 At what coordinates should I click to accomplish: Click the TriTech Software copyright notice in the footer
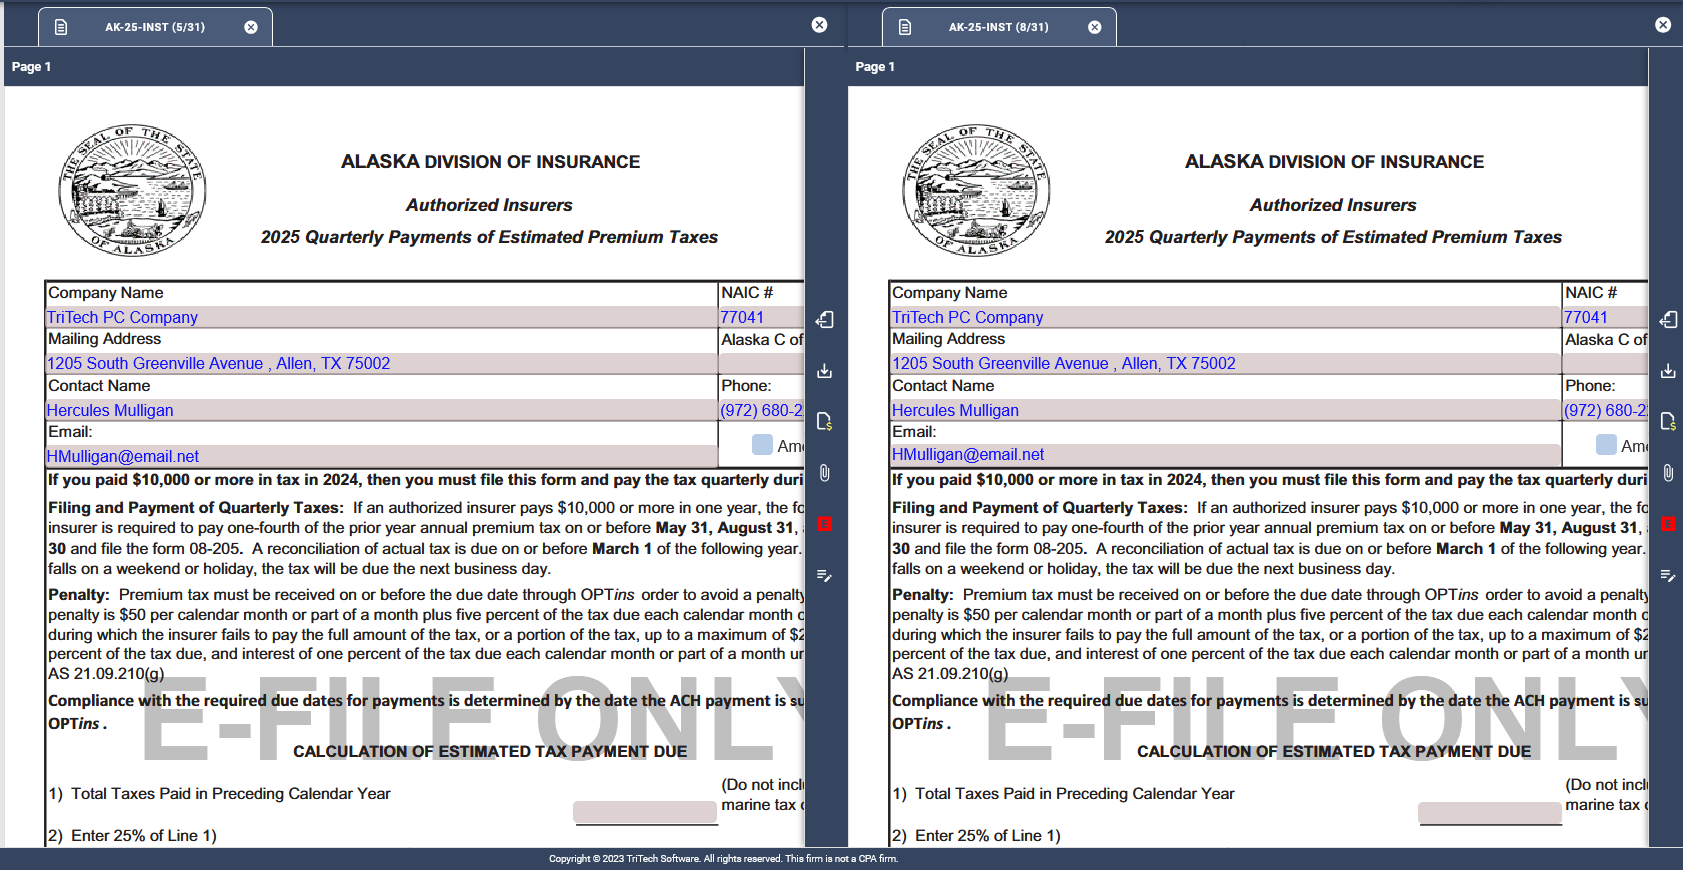pos(723,859)
